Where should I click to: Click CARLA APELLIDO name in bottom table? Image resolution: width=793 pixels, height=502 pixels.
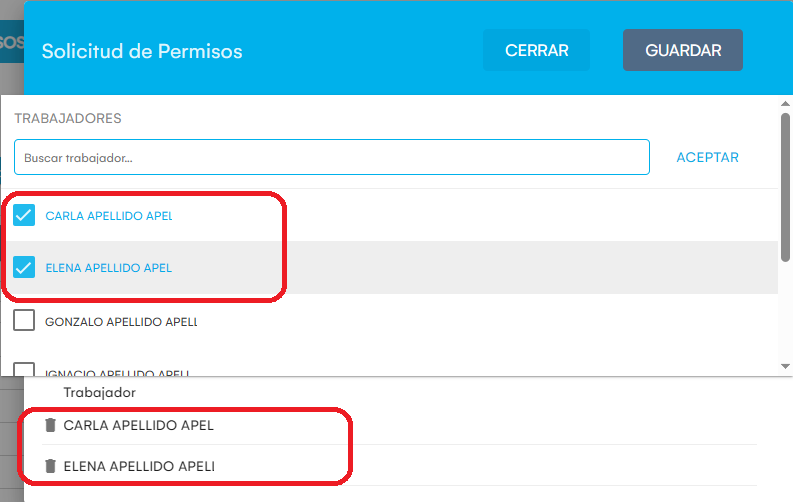[x=138, y=426]
